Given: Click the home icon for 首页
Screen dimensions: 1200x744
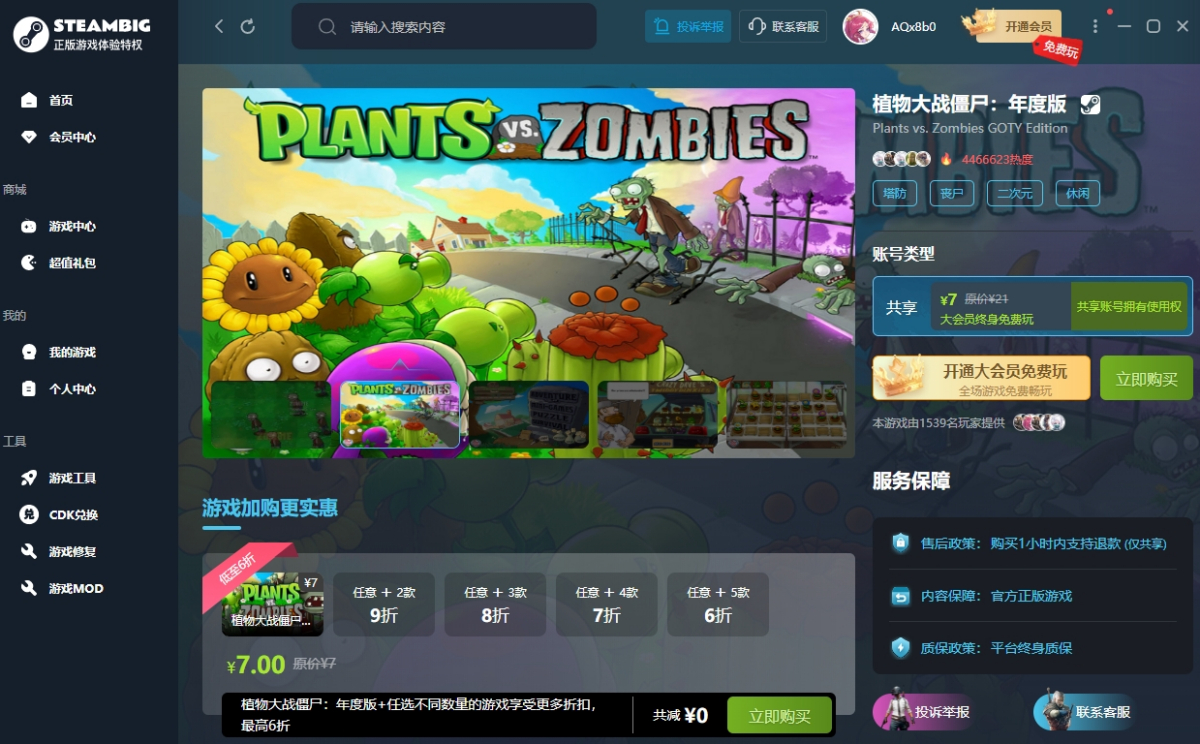Looking at the screenshot, I should tap(29, 100).
